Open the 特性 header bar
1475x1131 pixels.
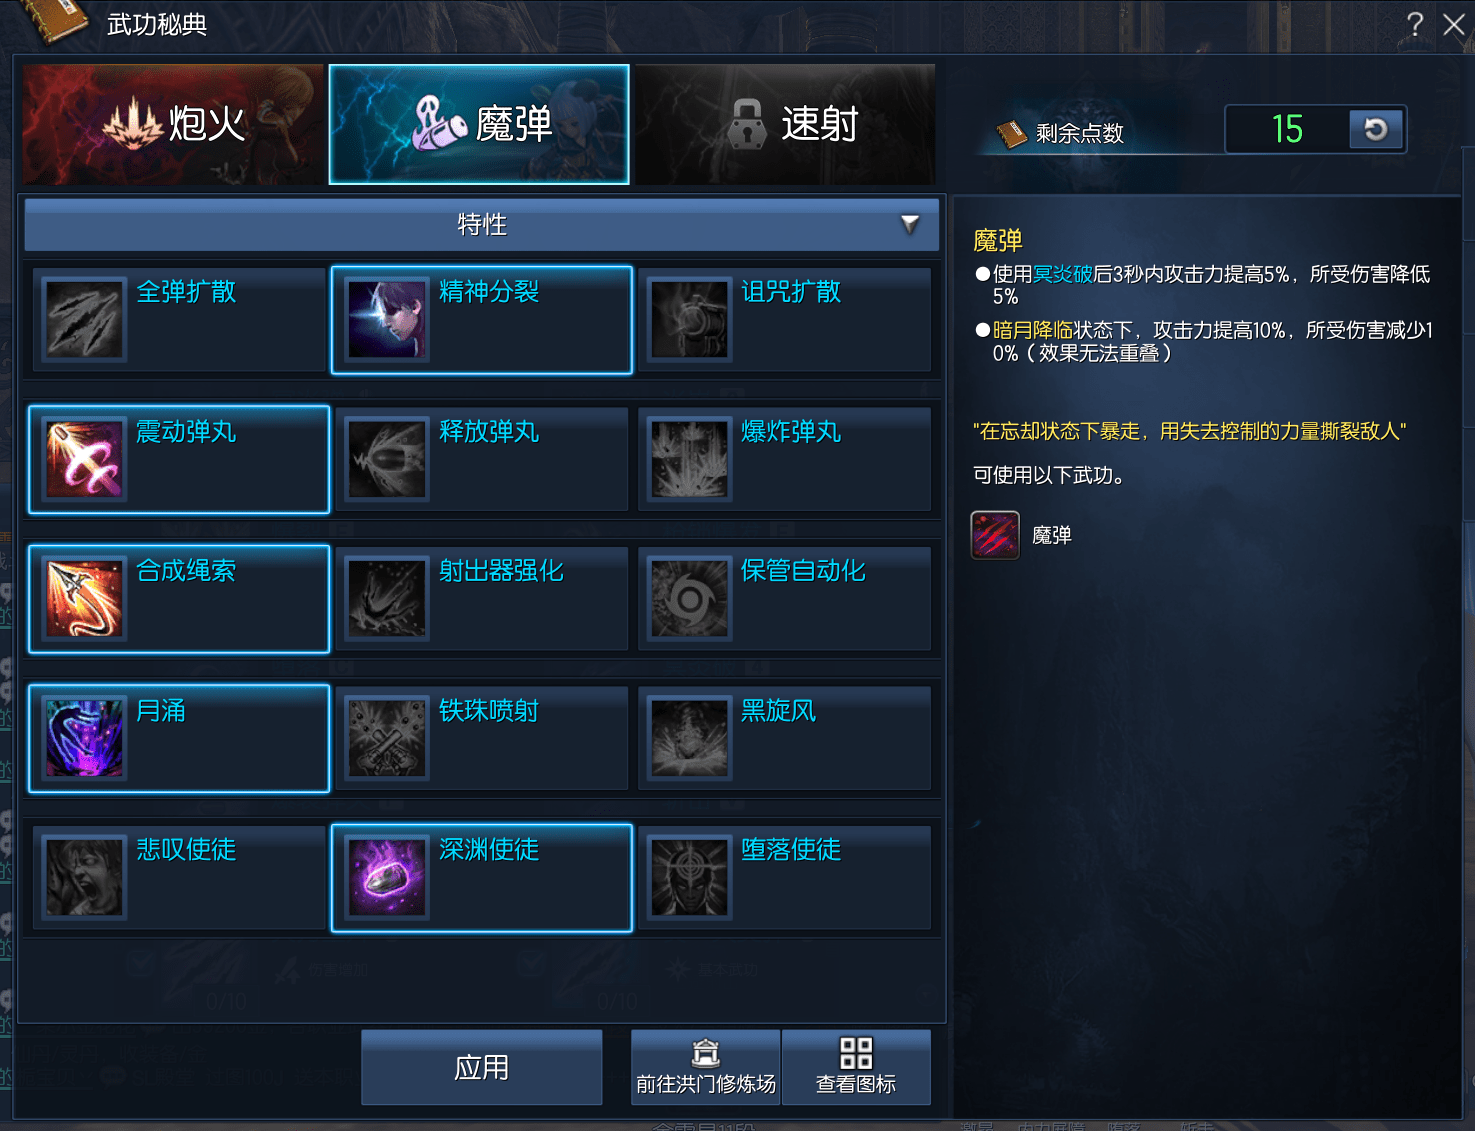[x=481, y=224]
